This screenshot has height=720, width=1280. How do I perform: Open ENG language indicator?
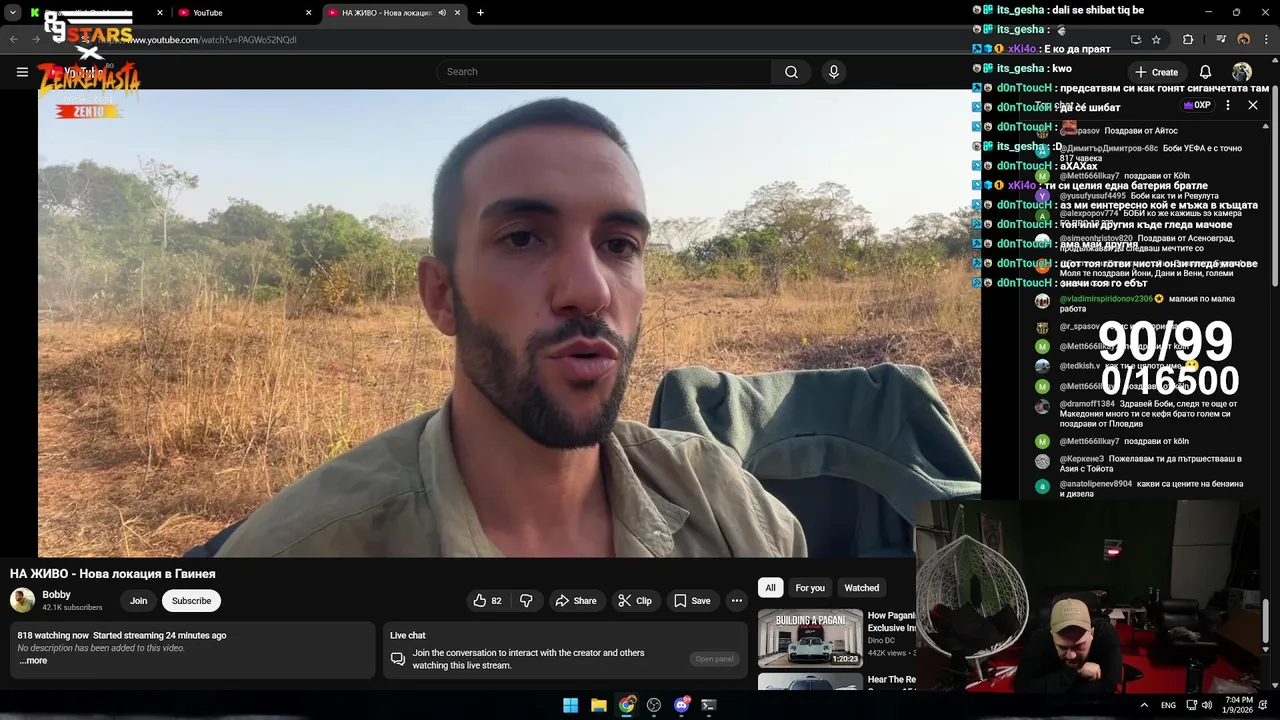(1168, 705)
